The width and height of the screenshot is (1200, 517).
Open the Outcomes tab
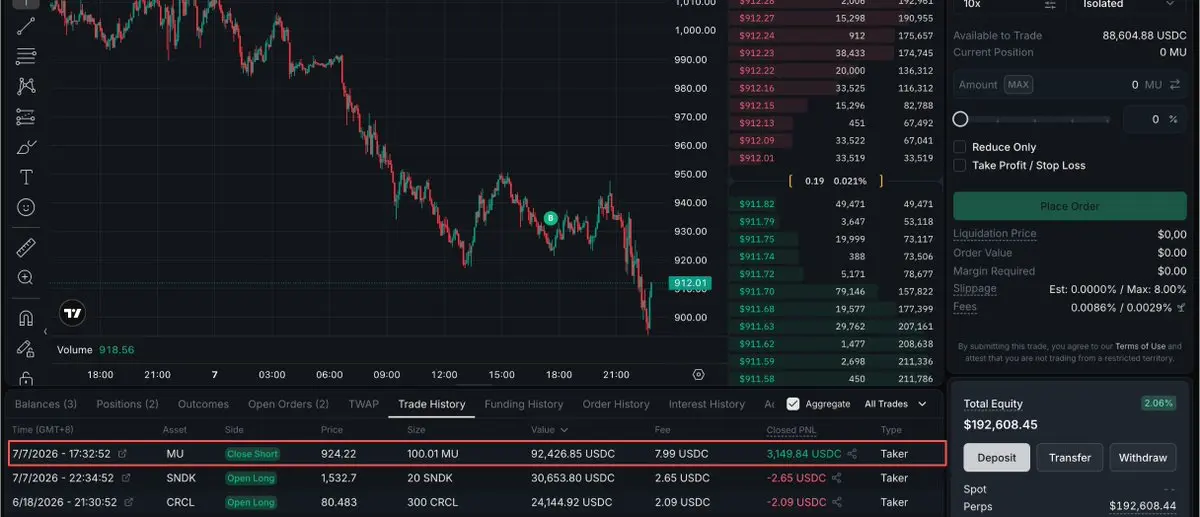pos(203,404)
